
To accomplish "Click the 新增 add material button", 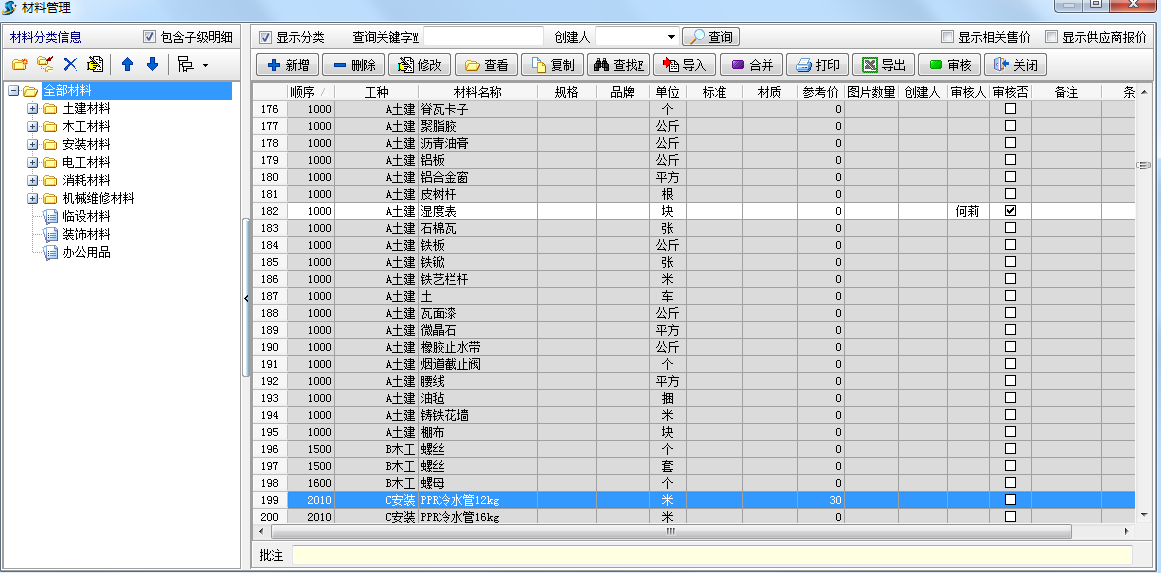I will pos(288,65).
